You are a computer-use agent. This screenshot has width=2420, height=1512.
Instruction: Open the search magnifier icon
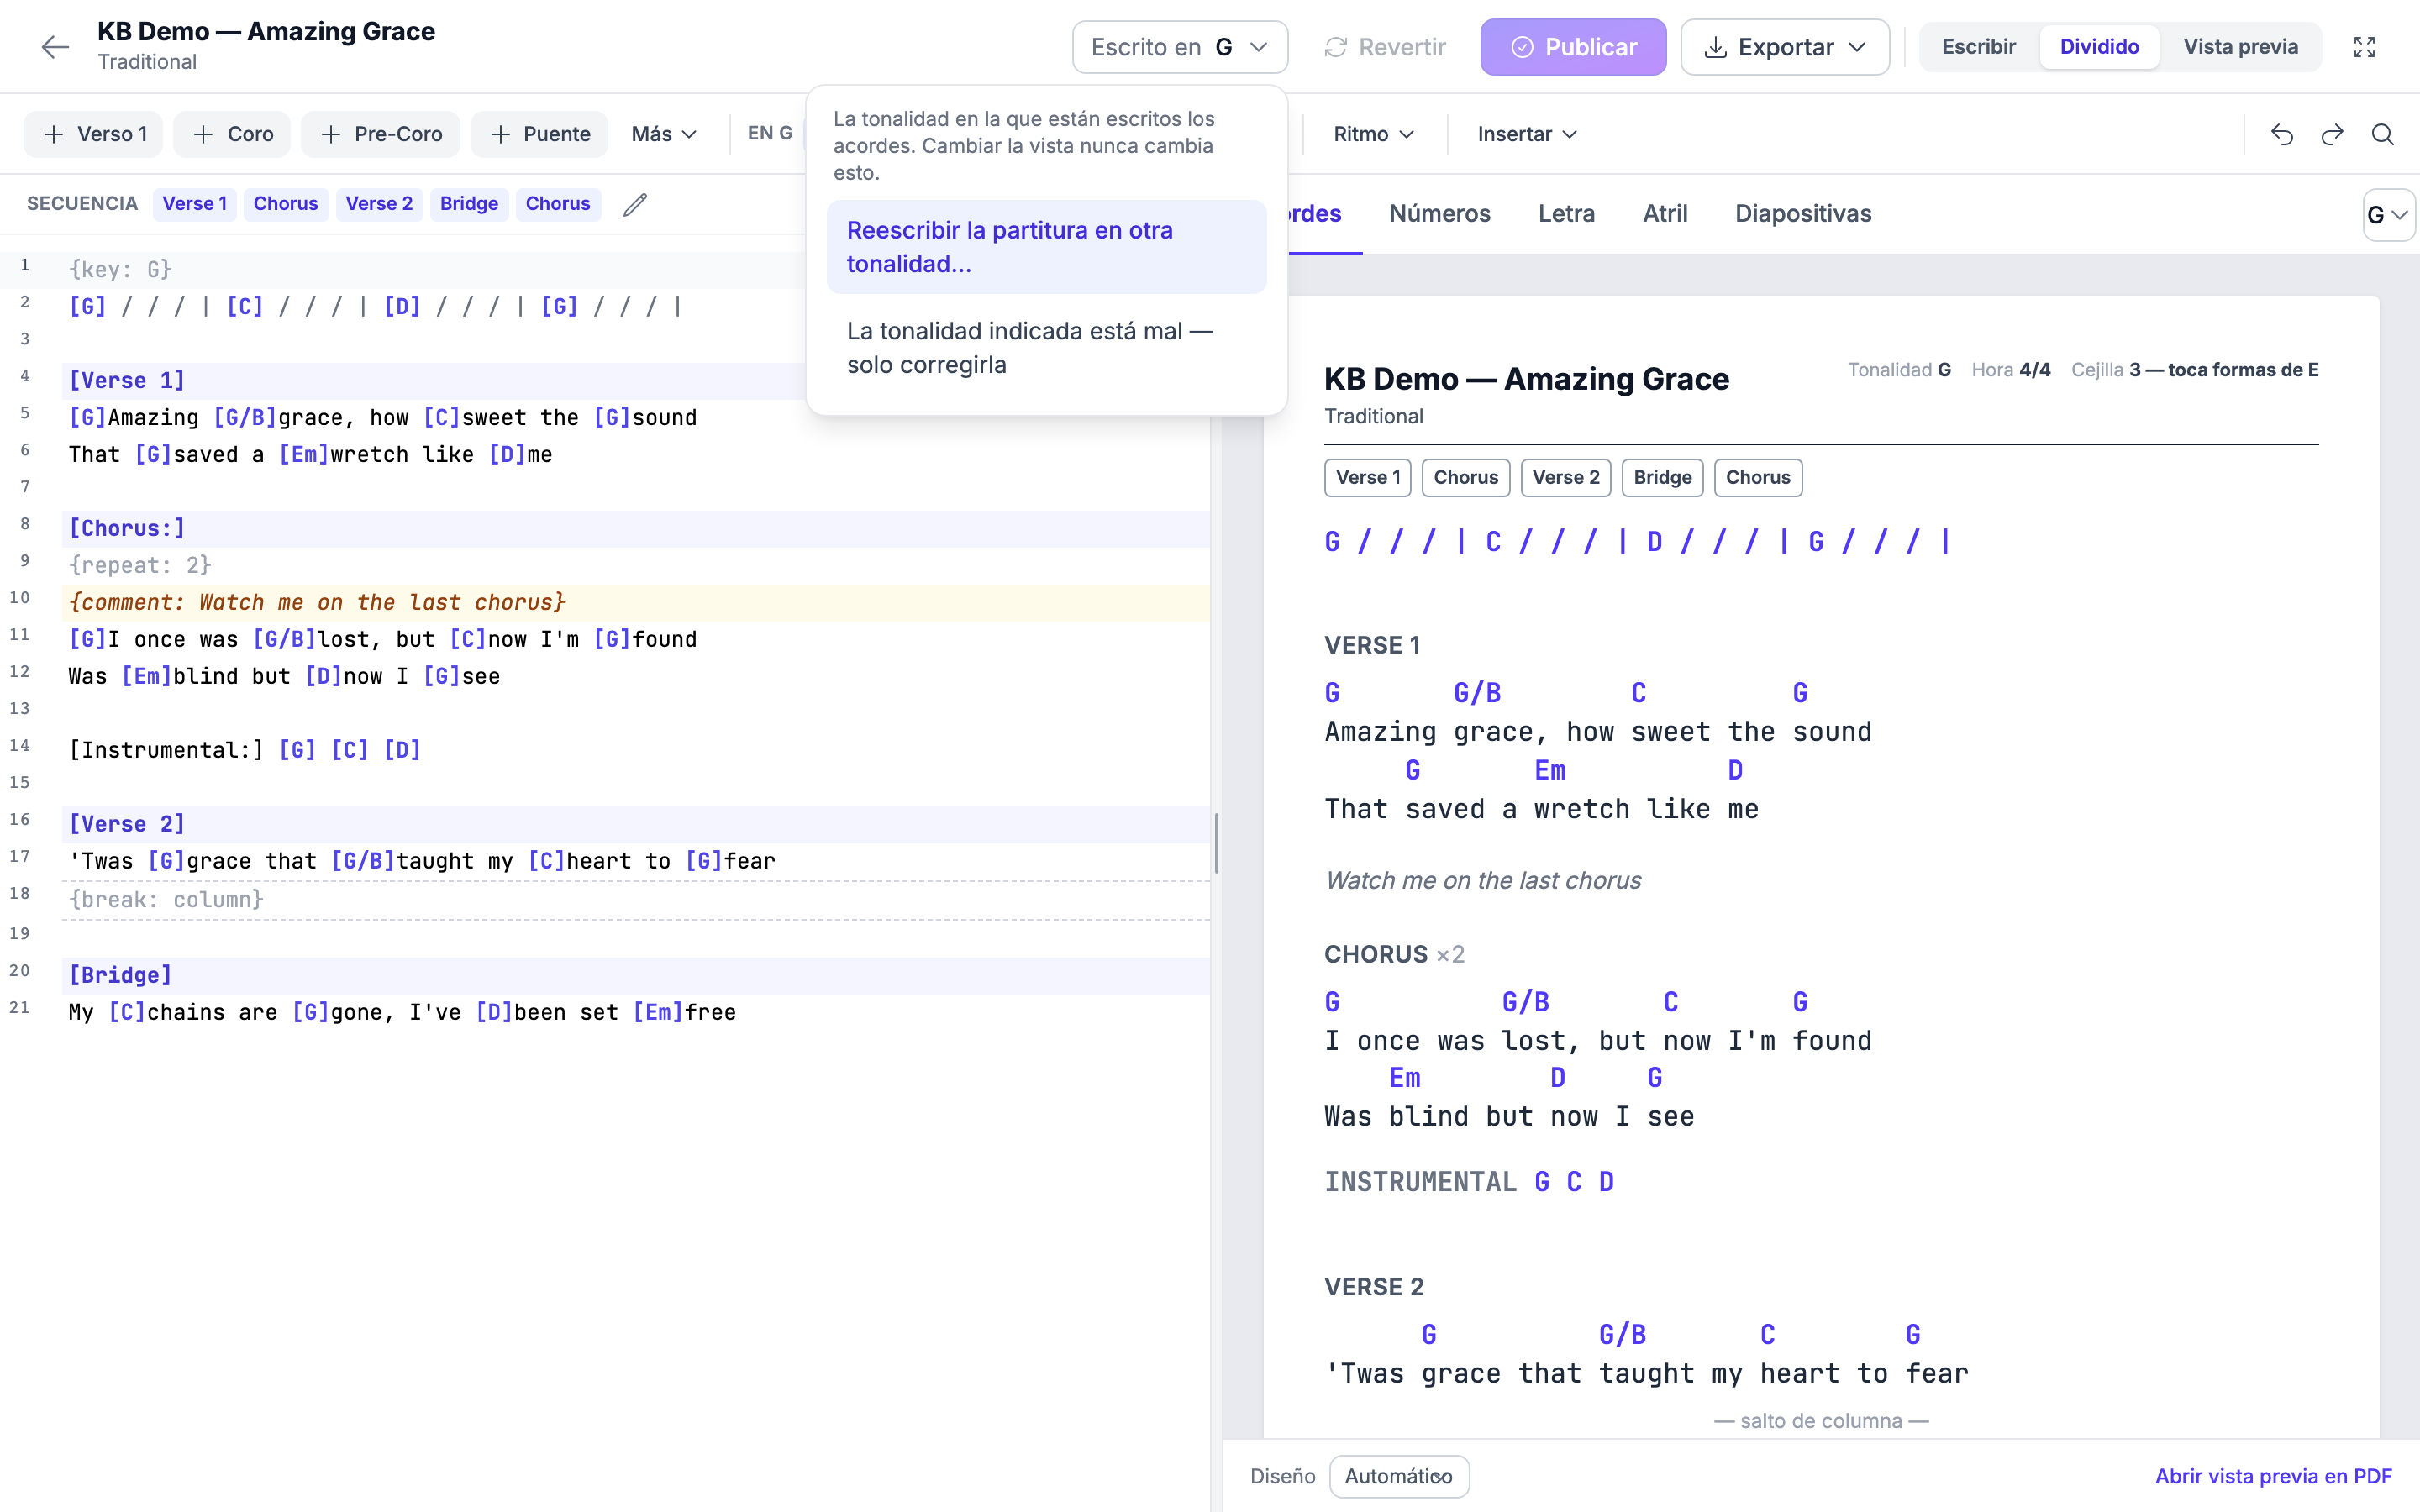(x=2383, y=134)
